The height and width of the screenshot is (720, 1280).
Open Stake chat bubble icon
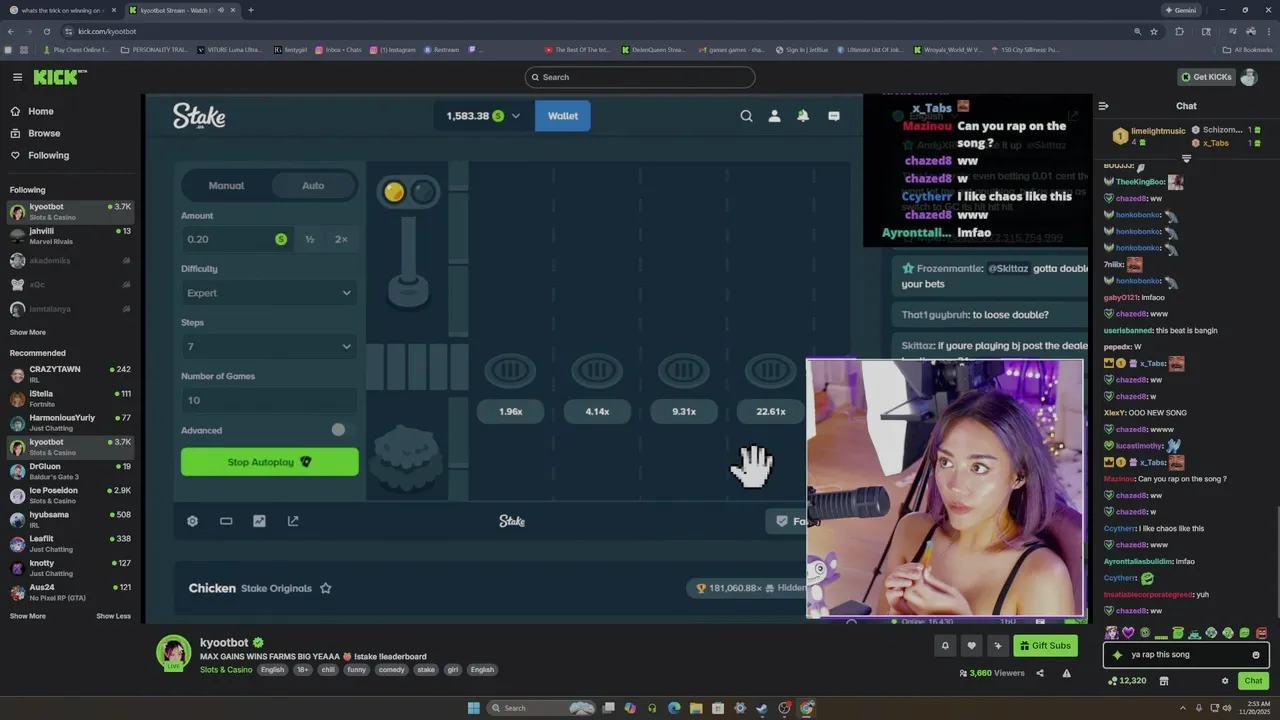[834, 116]
